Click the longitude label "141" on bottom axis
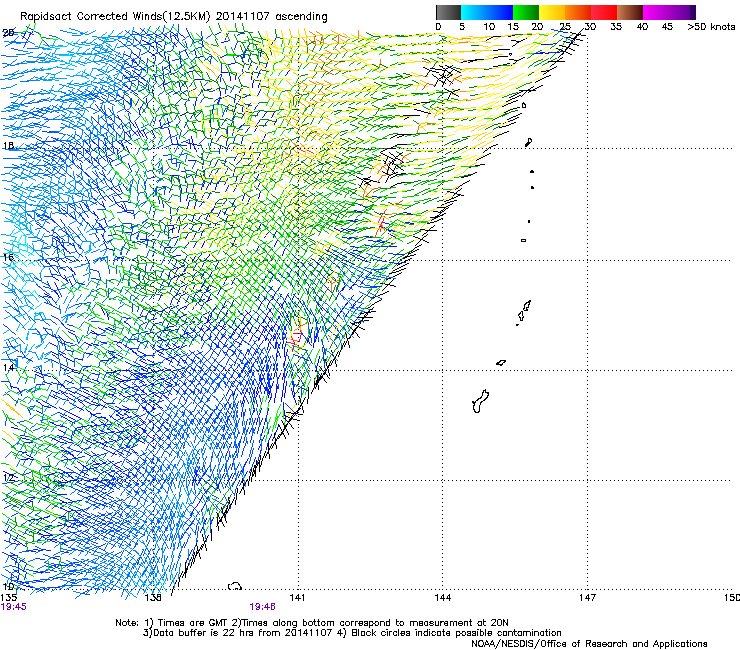The image size is (740, 650). (297, 598)
